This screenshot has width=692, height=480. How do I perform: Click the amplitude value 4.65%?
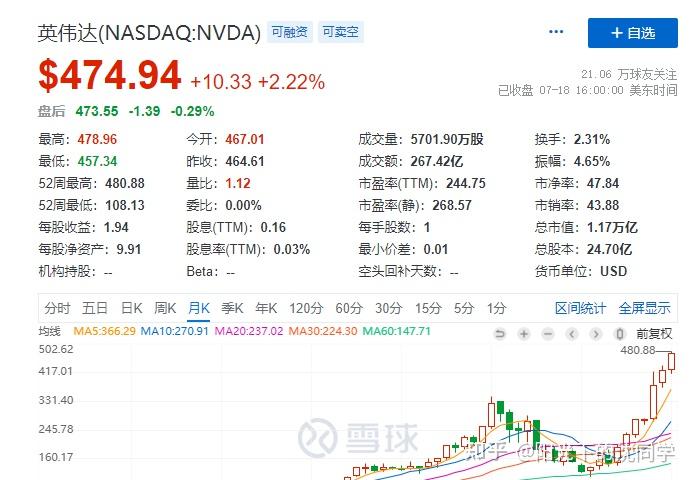point(592,161)
